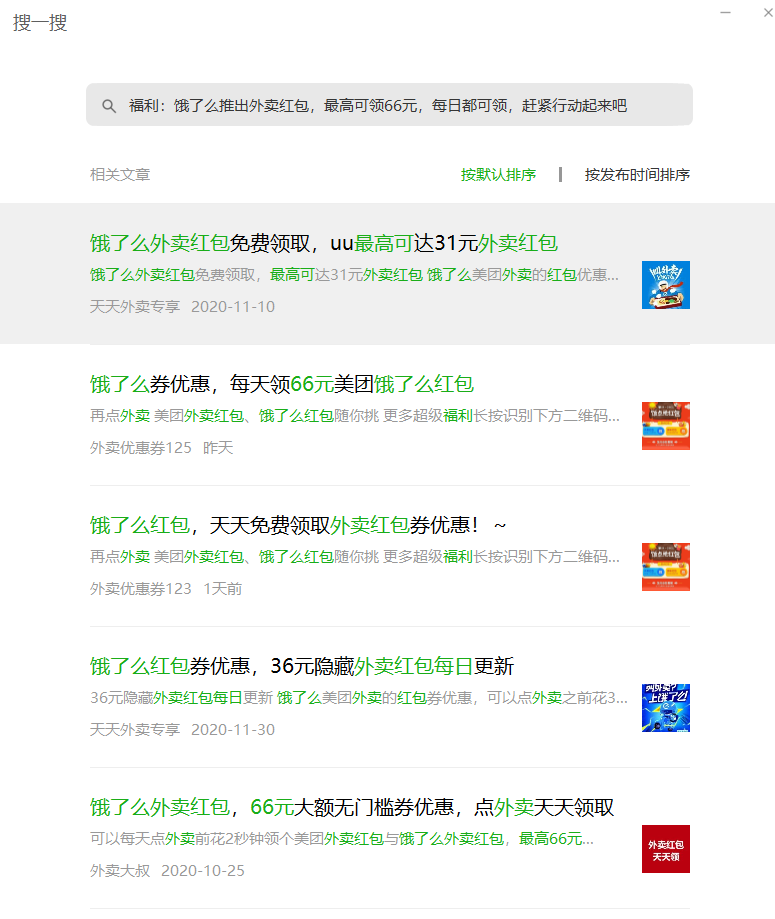Click the 昨天 date label

(218, 448)
